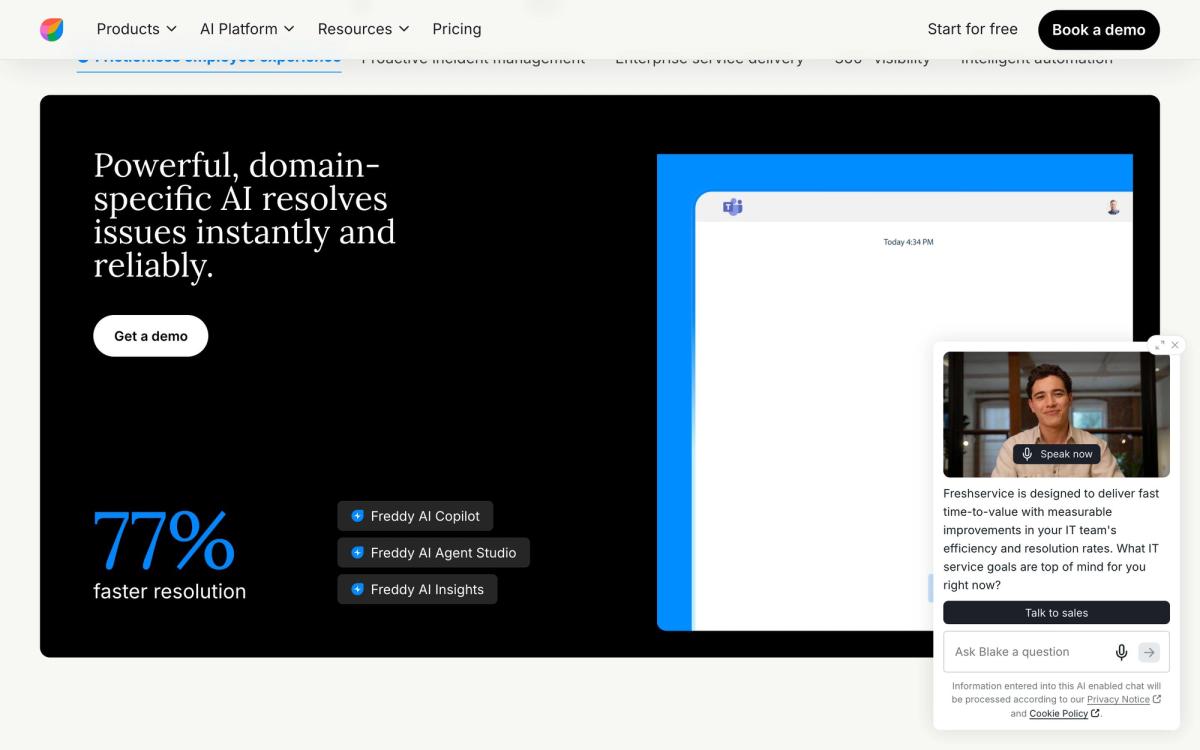Click the Start for free link
Screen dimensions: 1200x750
point(972,29)
